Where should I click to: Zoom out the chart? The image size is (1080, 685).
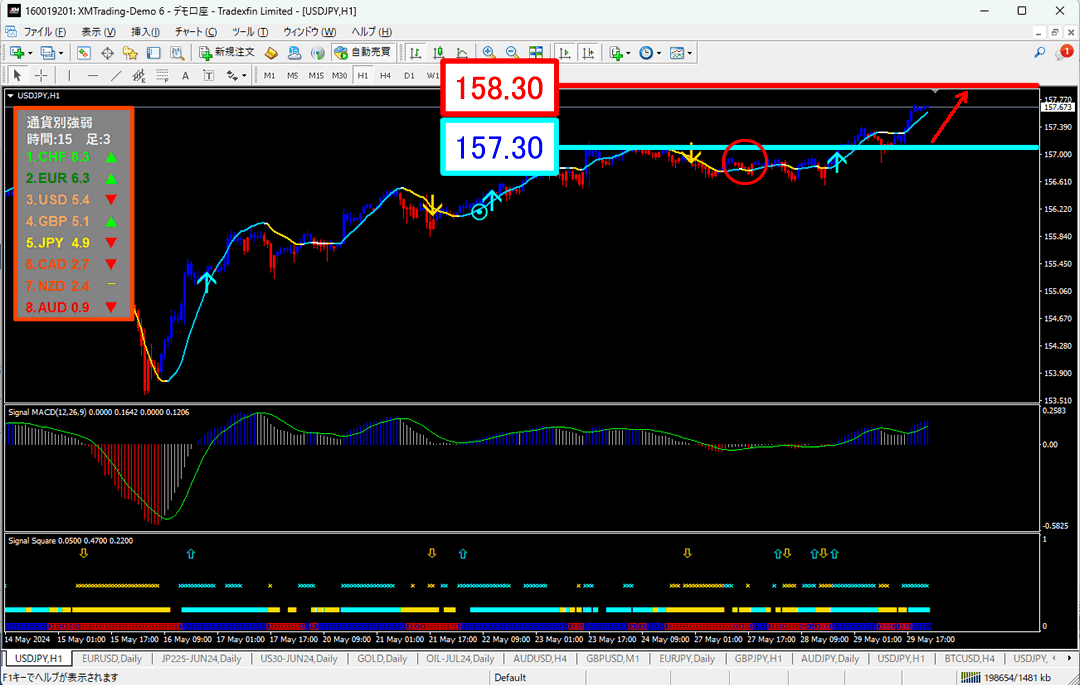tap(512, 52)
